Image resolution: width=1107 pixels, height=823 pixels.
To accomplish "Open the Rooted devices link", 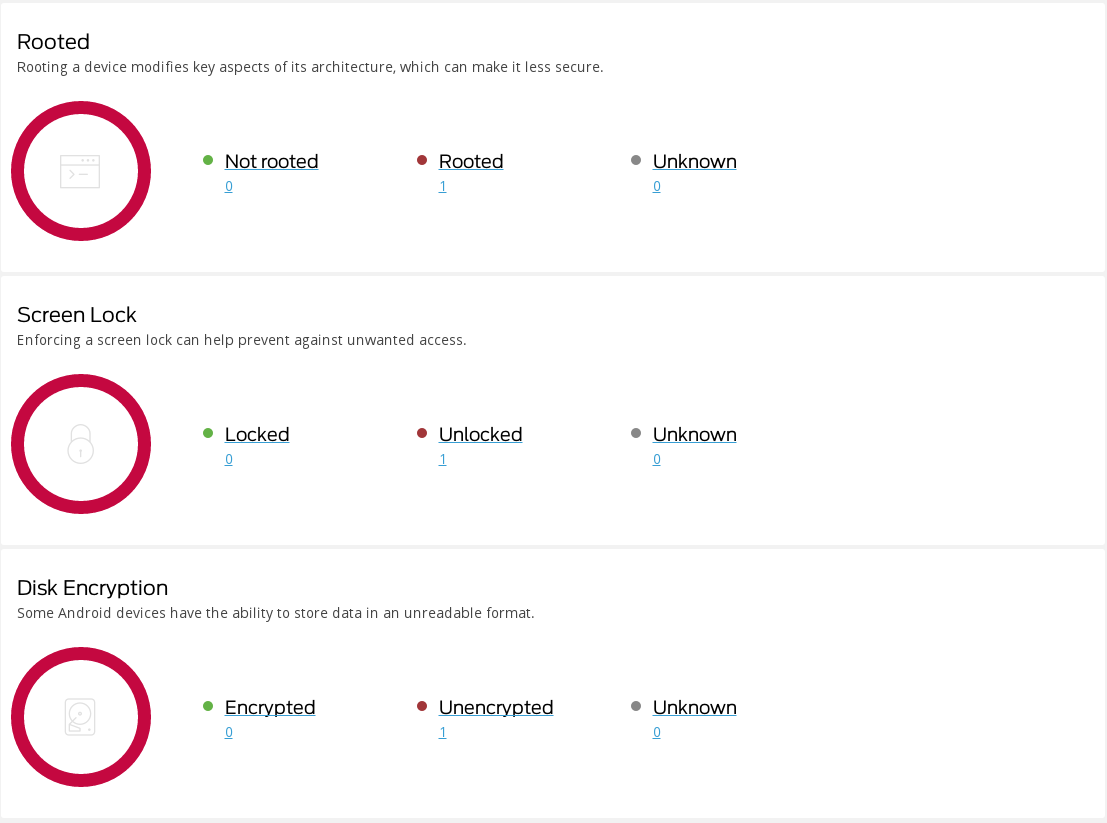I will [471, 162].
